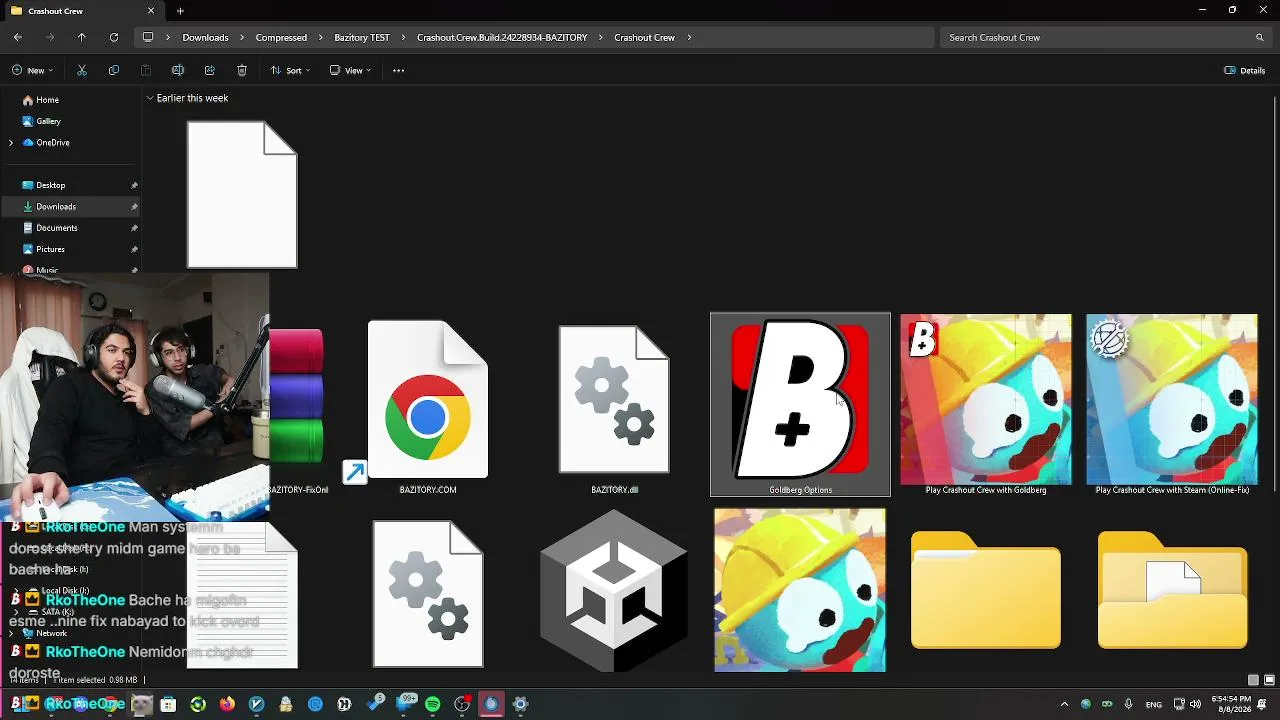
Task: Click the Crashout Crew breadcrumb segment
Action: tap(644, 37)
